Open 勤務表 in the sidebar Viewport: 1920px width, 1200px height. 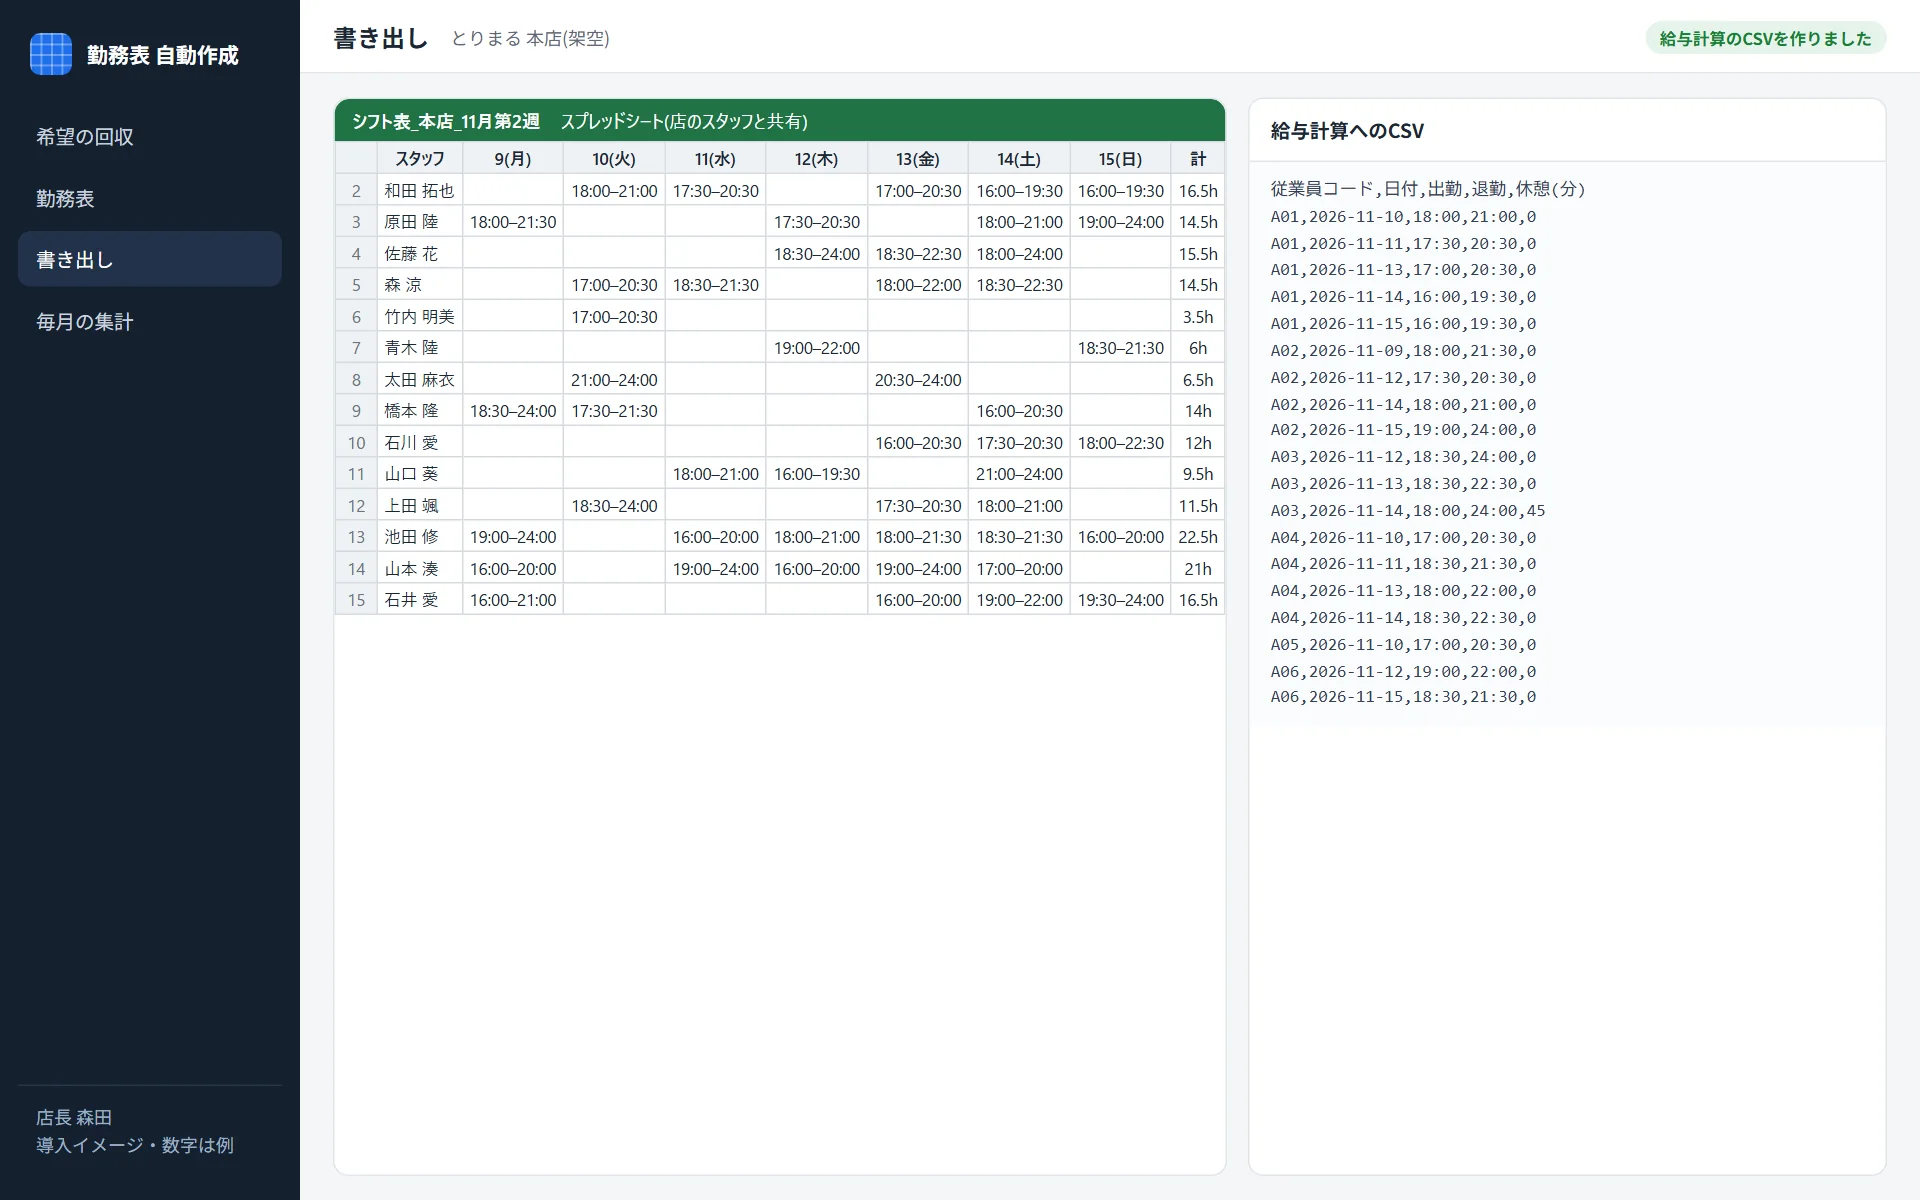150,198
